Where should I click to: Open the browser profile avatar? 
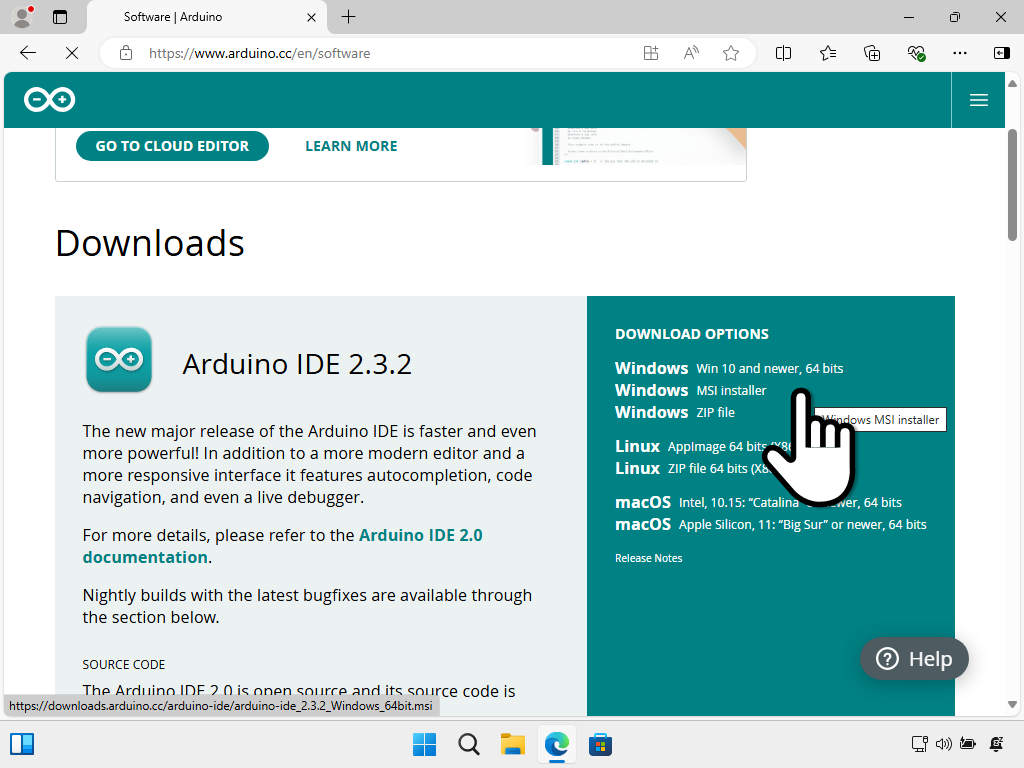(23, 17)
